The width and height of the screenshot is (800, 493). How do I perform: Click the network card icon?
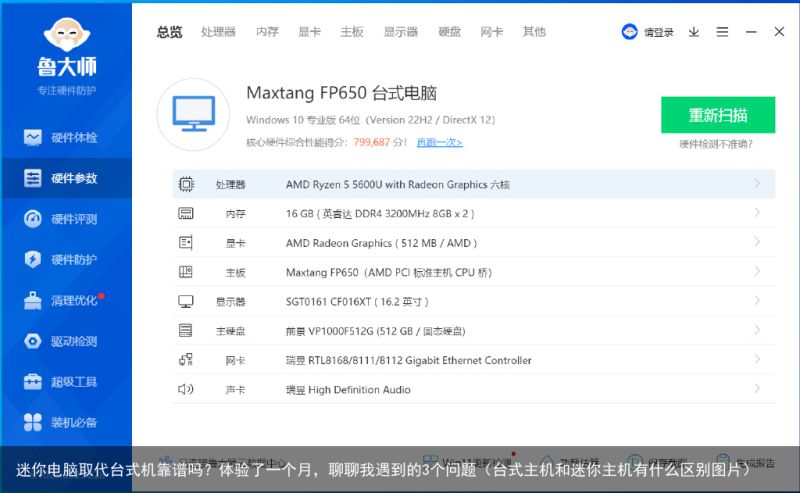[x=186, y=360]
